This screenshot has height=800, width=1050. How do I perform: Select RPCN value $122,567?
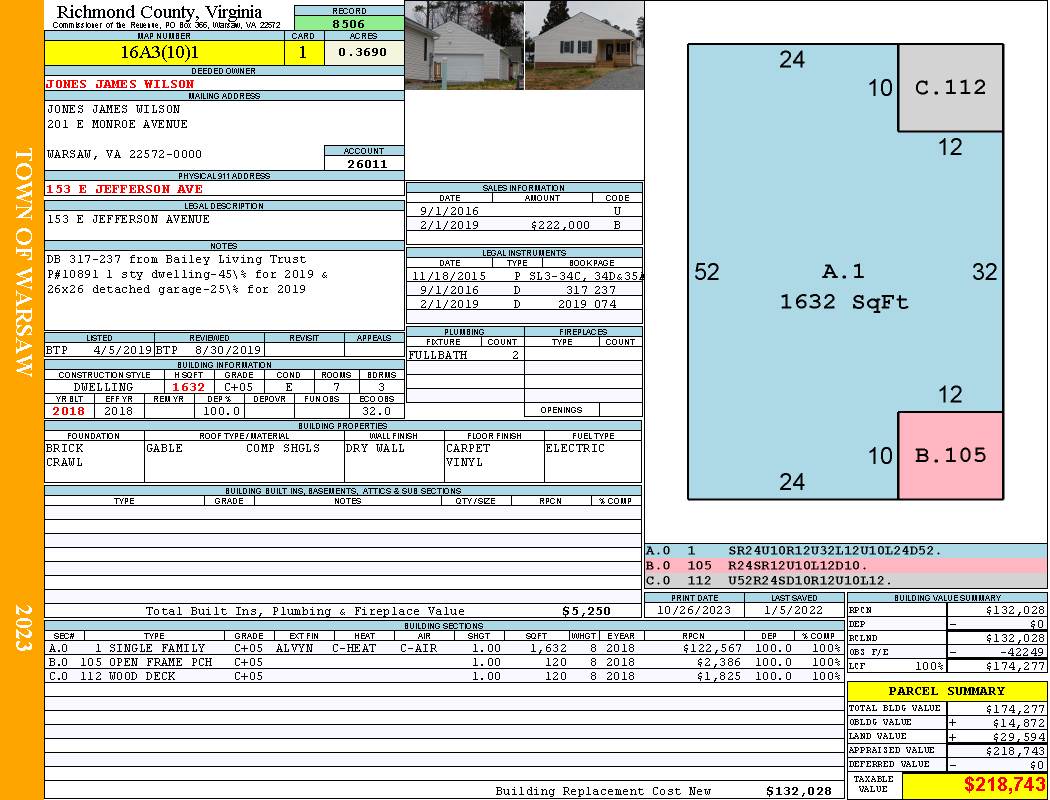tap(712, 648)
